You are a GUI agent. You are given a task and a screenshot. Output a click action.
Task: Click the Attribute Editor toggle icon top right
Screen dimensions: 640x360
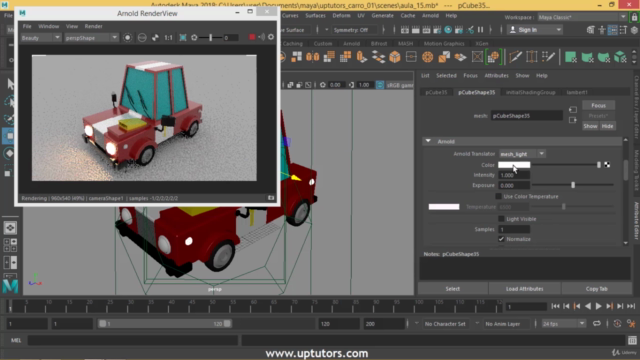click(x=612, y=30)
